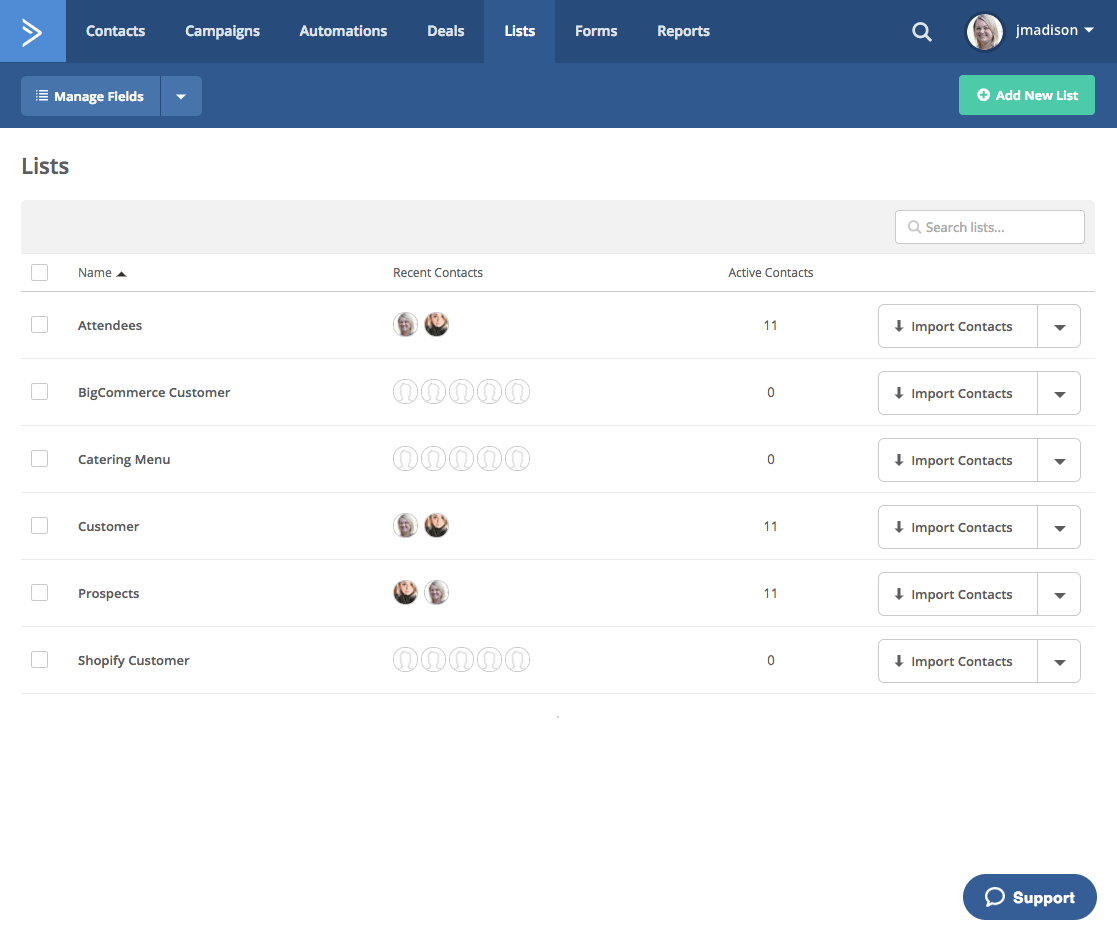Select the Shopify Customer row checkbox

[x=39, y=660]
